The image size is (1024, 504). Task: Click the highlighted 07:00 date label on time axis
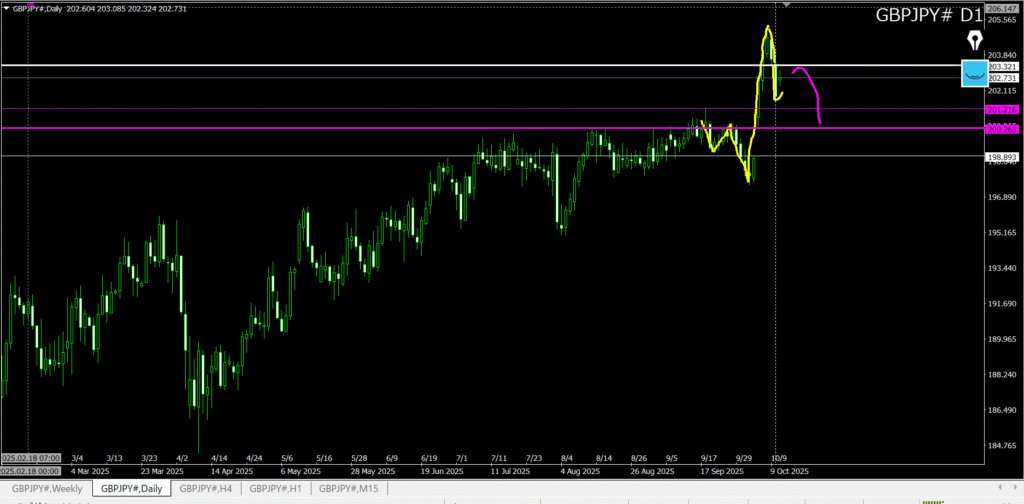tap(33, 459)
